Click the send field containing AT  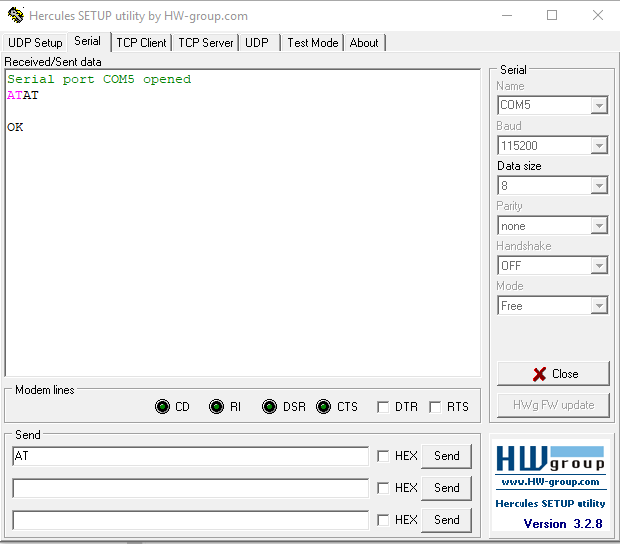(191, 456)
